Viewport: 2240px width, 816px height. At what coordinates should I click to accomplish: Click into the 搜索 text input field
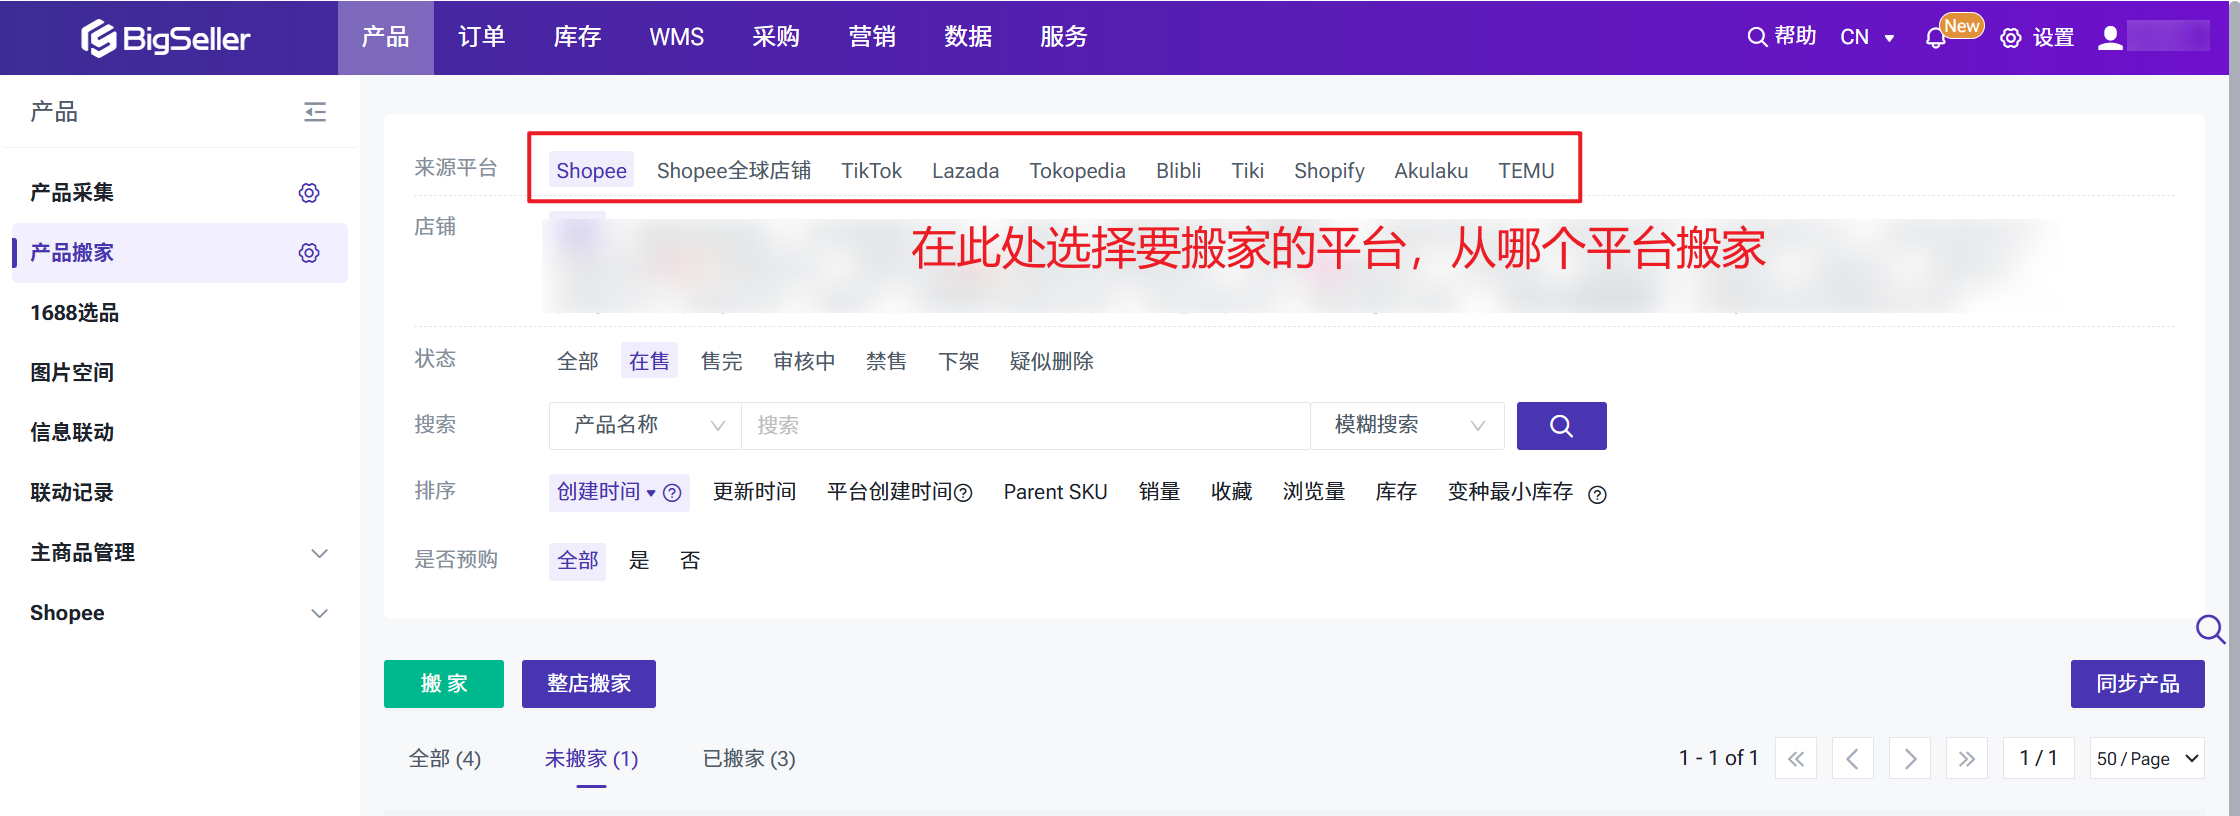[x=1024, y=426]
